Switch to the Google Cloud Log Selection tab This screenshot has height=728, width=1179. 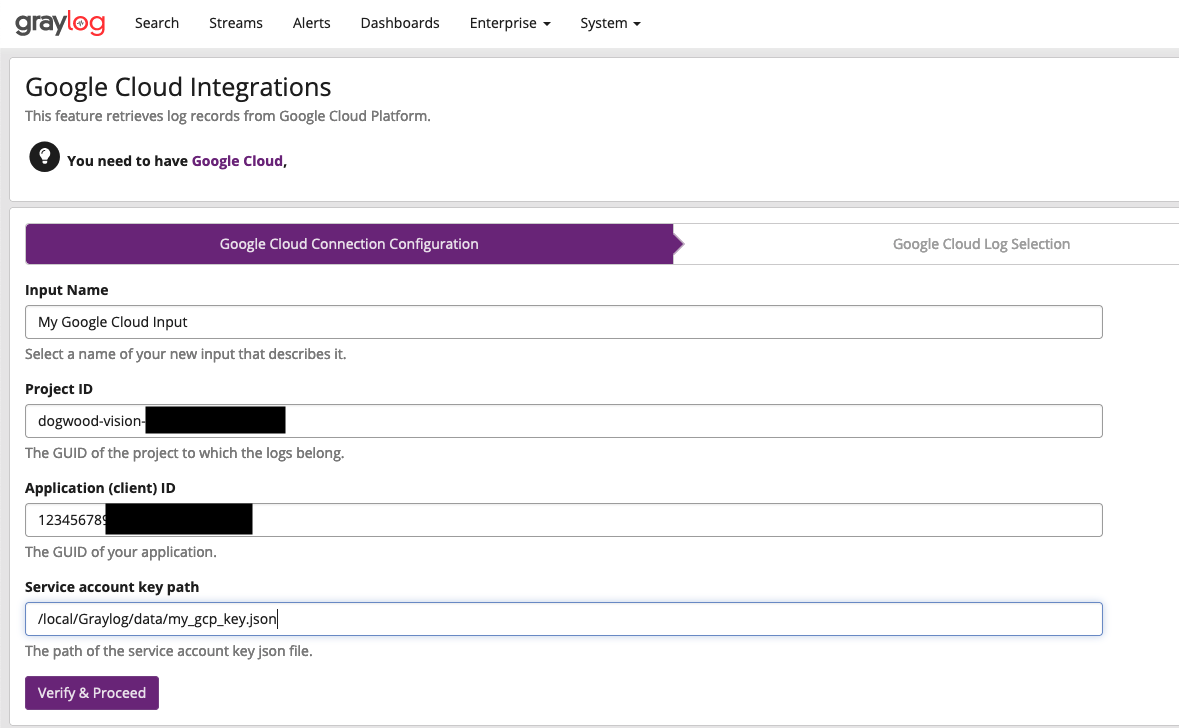[x=981, y=243]
